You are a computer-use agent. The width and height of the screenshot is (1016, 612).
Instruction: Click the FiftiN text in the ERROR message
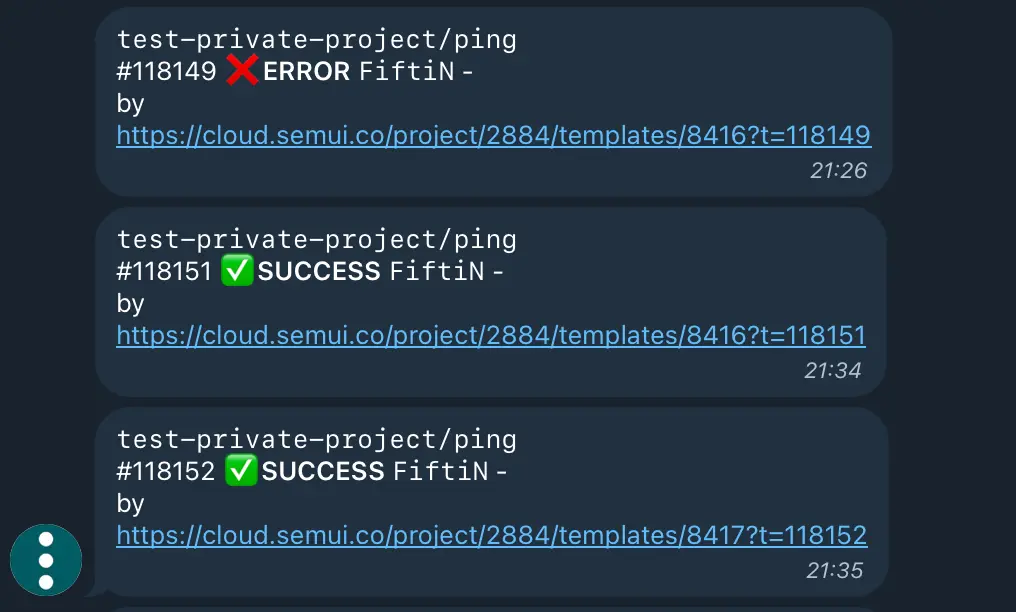pyautogui.click(x=407, y=71)
